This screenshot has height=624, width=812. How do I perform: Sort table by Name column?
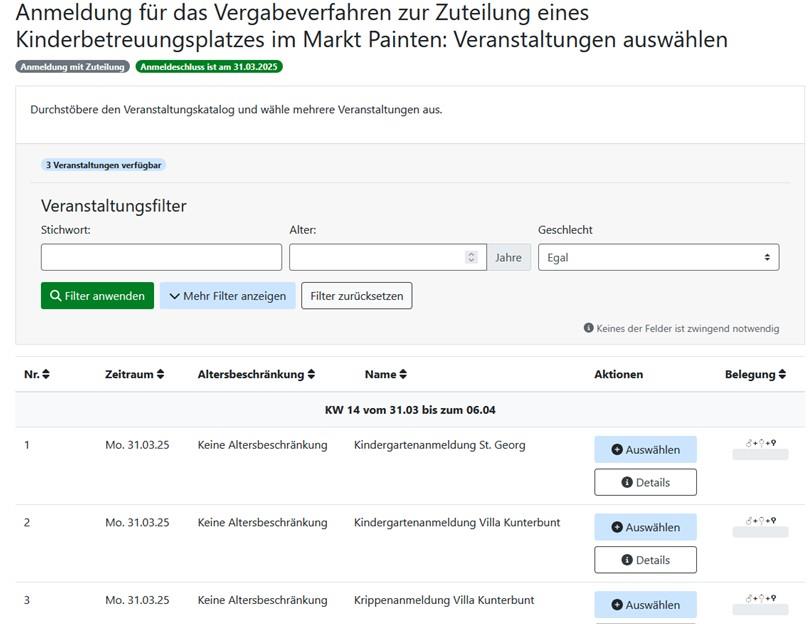coord(386,374)
